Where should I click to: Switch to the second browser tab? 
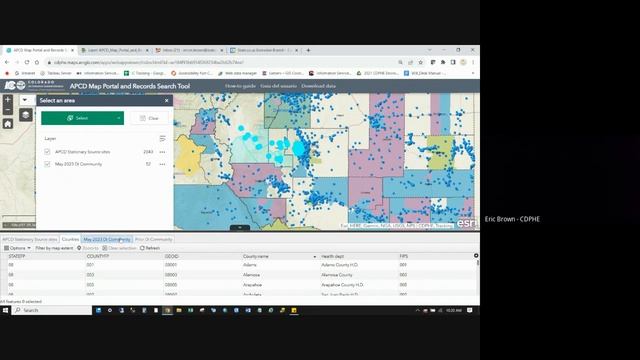[114, 50]
